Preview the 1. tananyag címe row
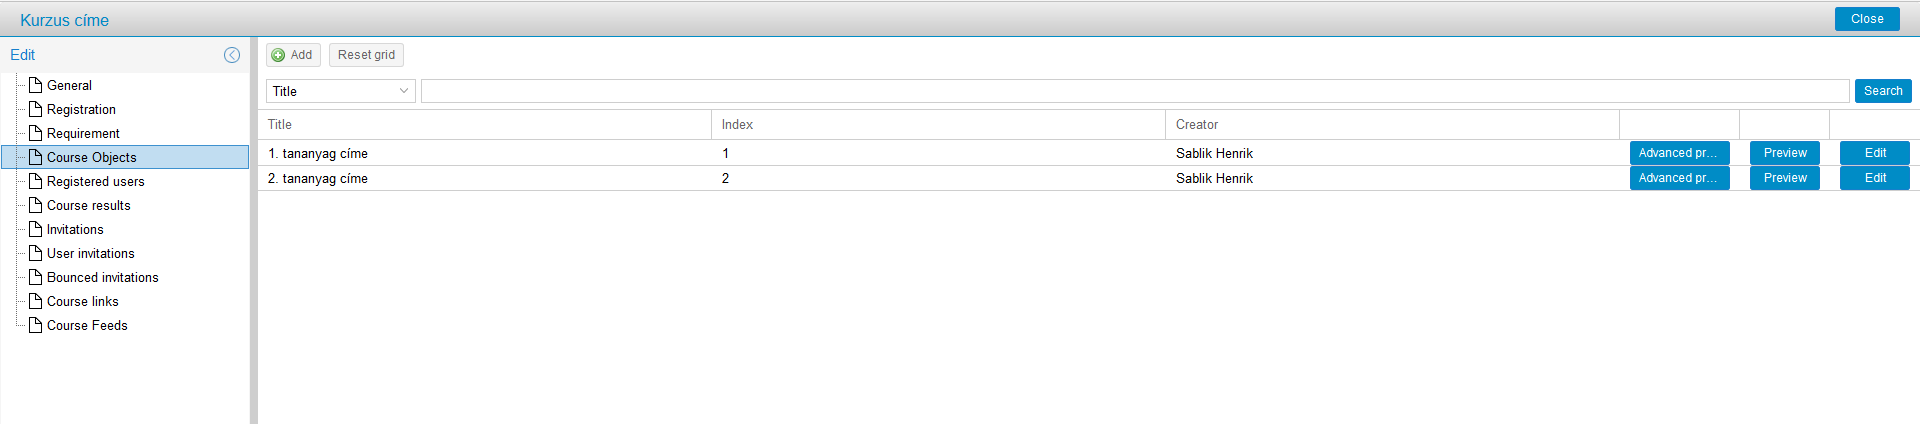The width and height of the screenshot is (1920, 424). coord(1785,153)
